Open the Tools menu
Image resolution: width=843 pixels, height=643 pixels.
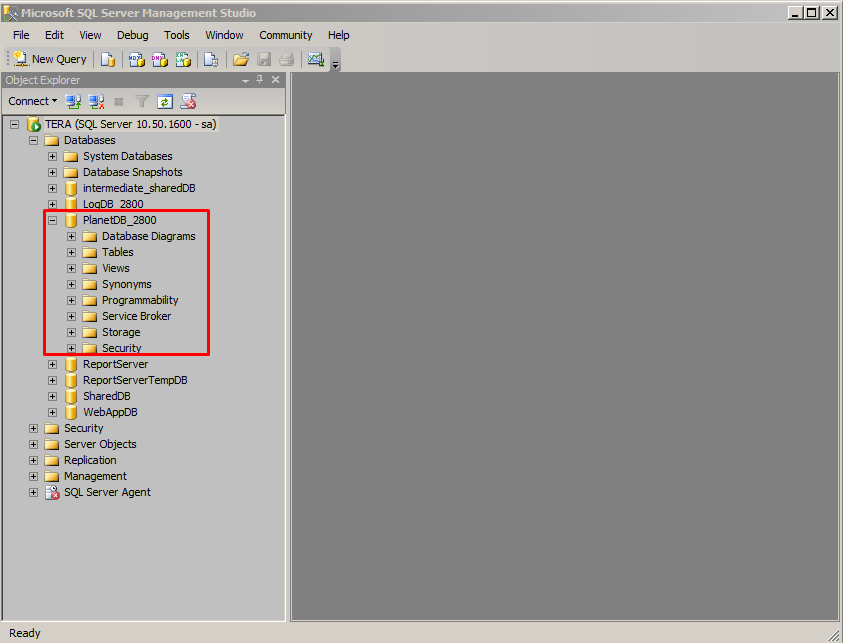[177, 35]
